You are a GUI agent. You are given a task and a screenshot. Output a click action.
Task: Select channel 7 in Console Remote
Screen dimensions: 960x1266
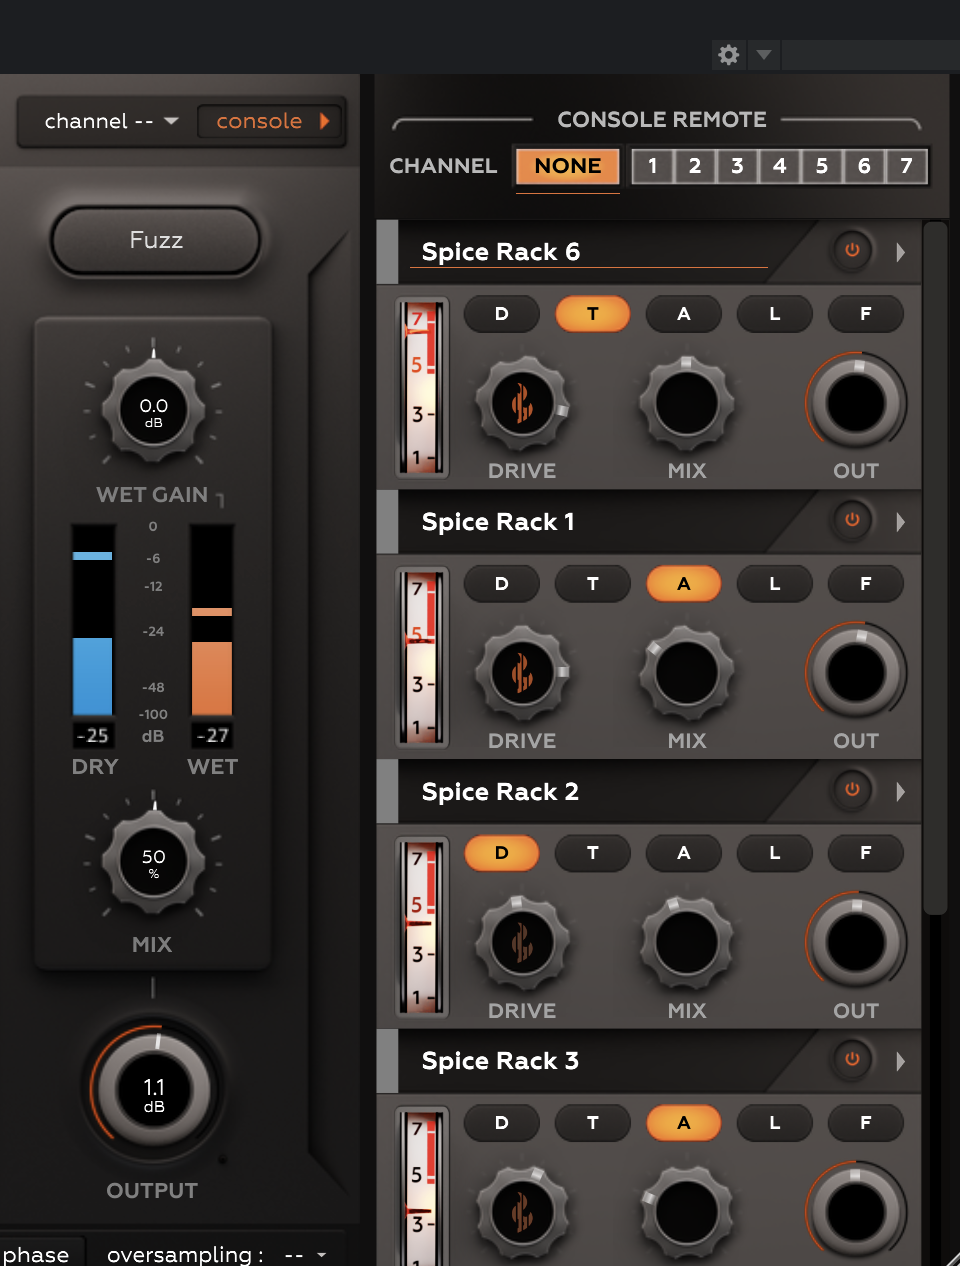point(906,166)
